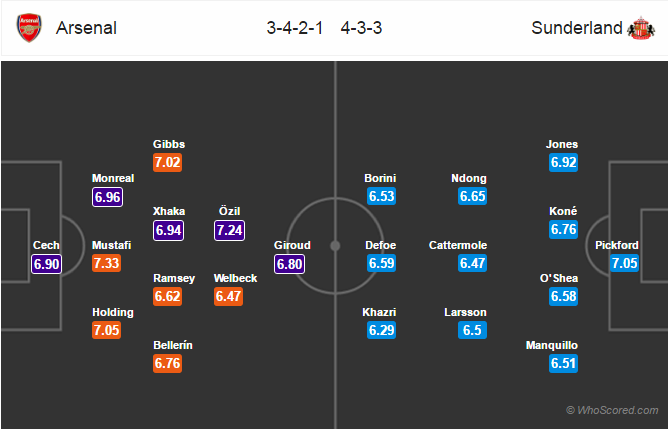Click the Xhaka player name
The height and width of the screenshot is (429, 668).
pyautogui.click(x=169, y=211)
